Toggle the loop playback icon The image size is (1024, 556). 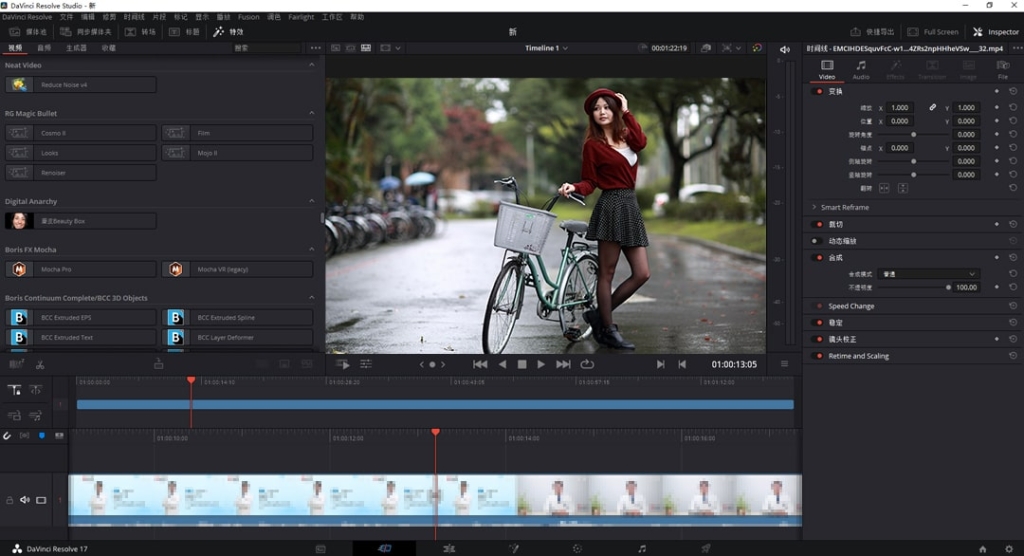(x=587, y=365)
